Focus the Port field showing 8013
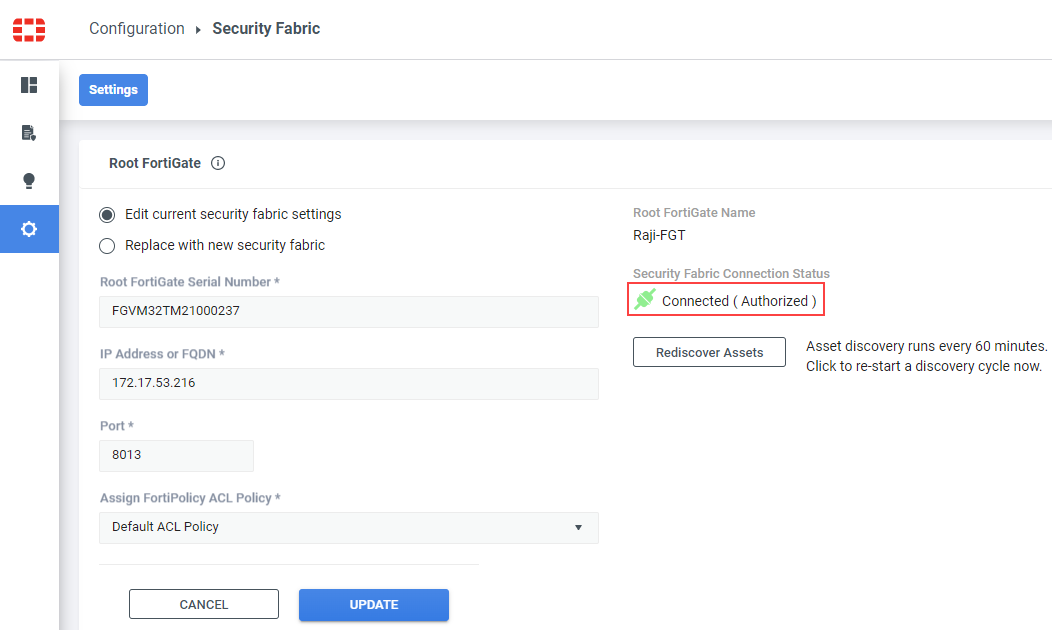This screenshot has height=630, width=1052. tap(176, 456)
